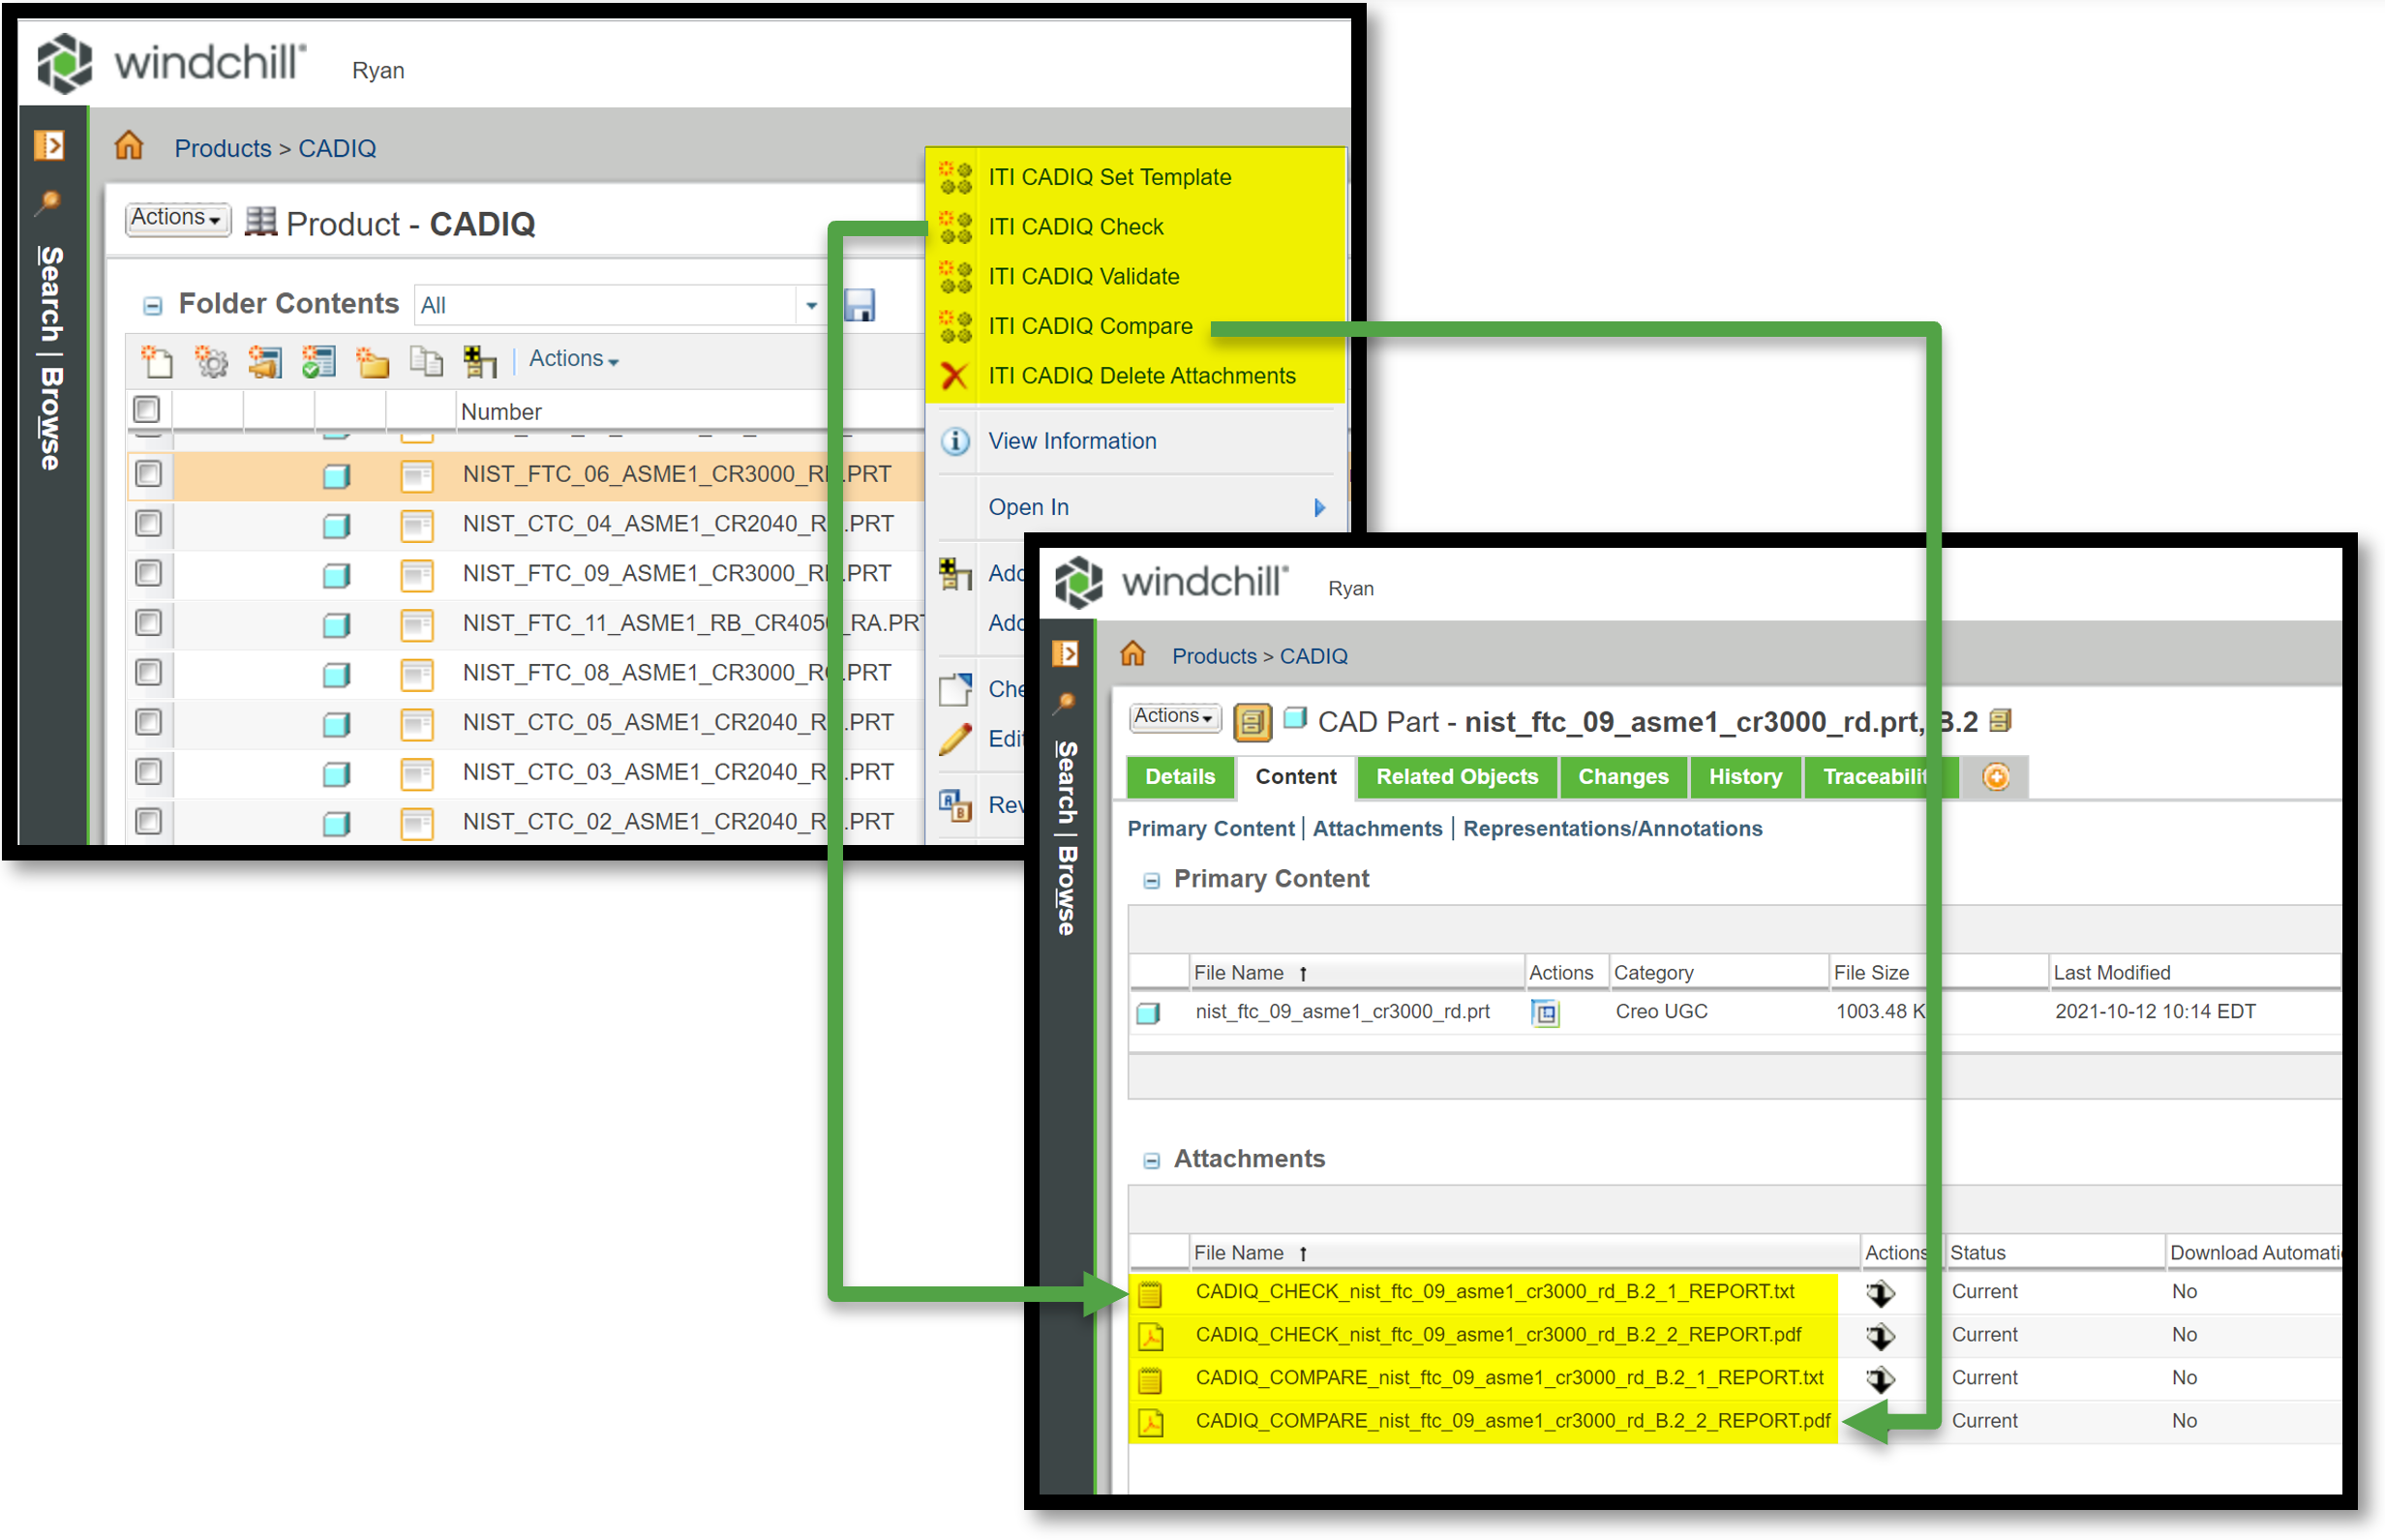Click the download action icon for CADIQ_COMPARE REPORT.txt

[1880, 1379]
